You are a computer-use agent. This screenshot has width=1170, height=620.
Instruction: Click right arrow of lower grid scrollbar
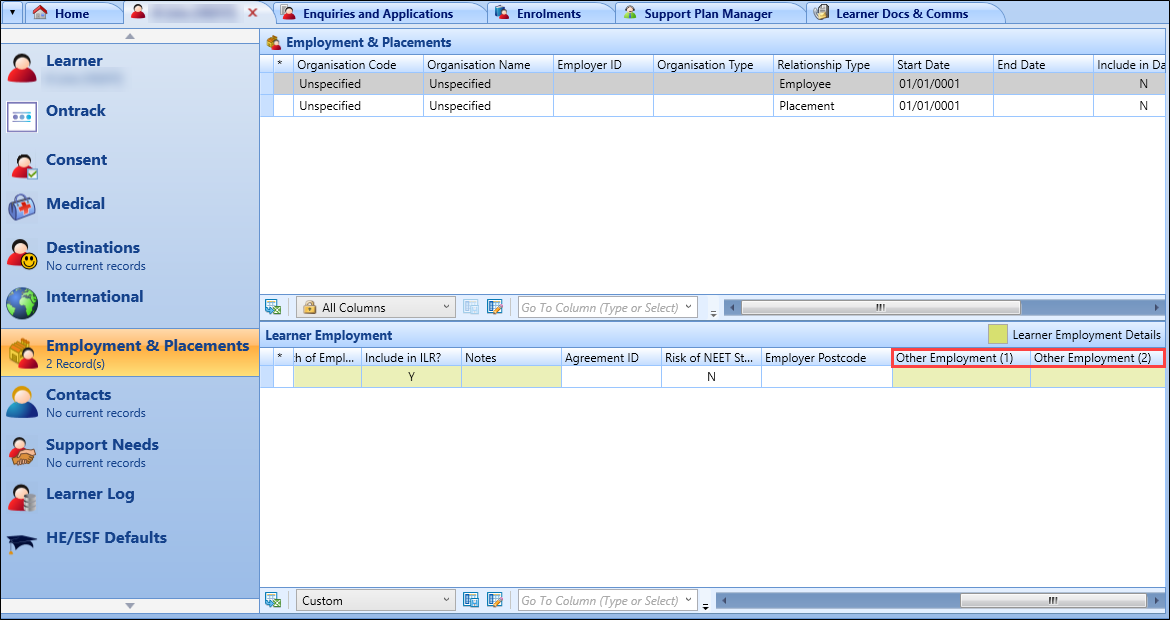tap(1157, 600)
